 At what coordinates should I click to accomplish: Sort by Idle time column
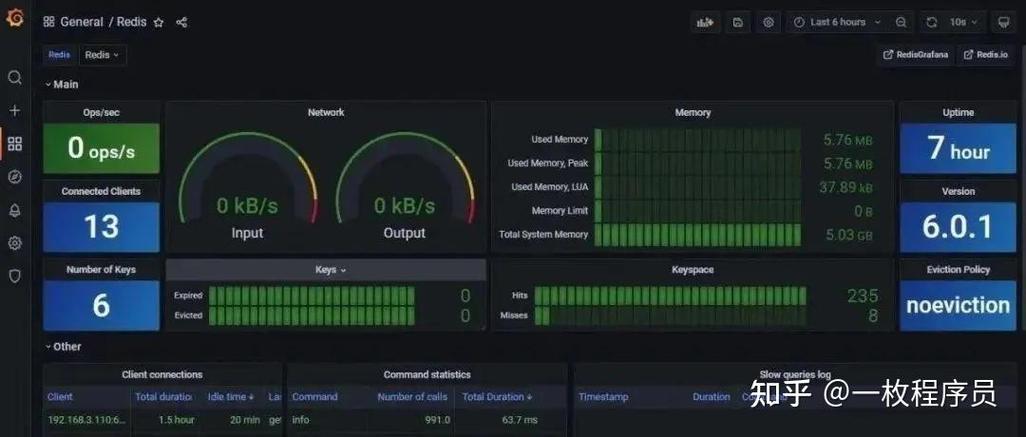[x=230, y=396]
